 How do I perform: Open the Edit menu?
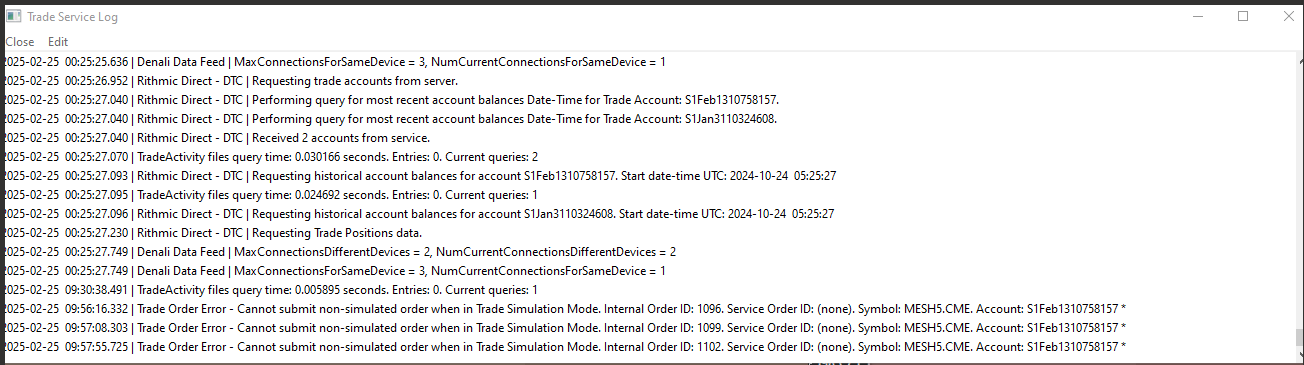tap(58, 42)
